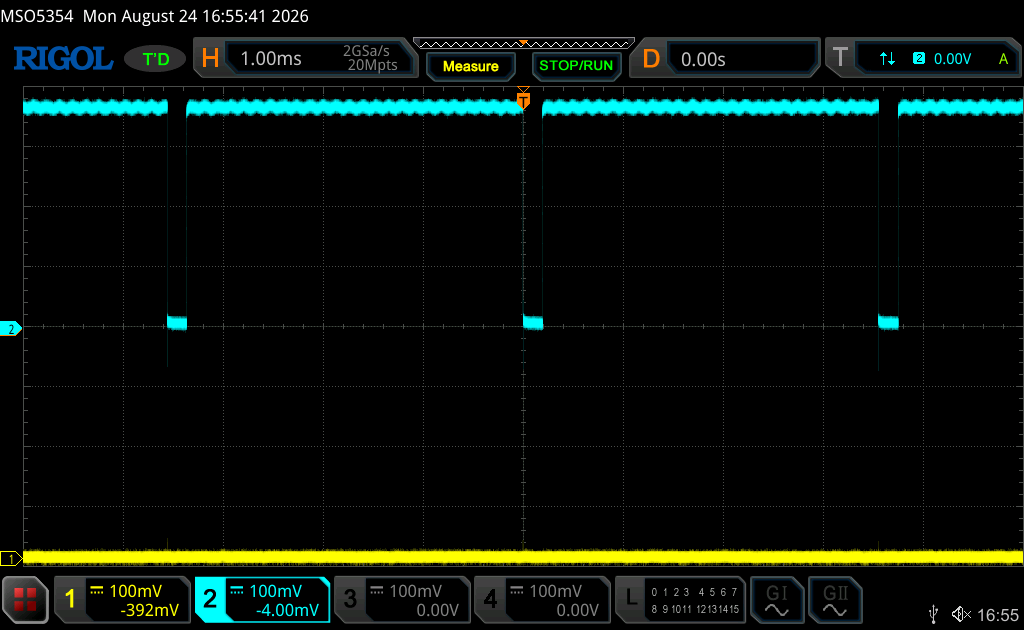Toggle the muted speaker icon
The height and width of the screenshot is (630, 1024).
(x=961, y=614)
